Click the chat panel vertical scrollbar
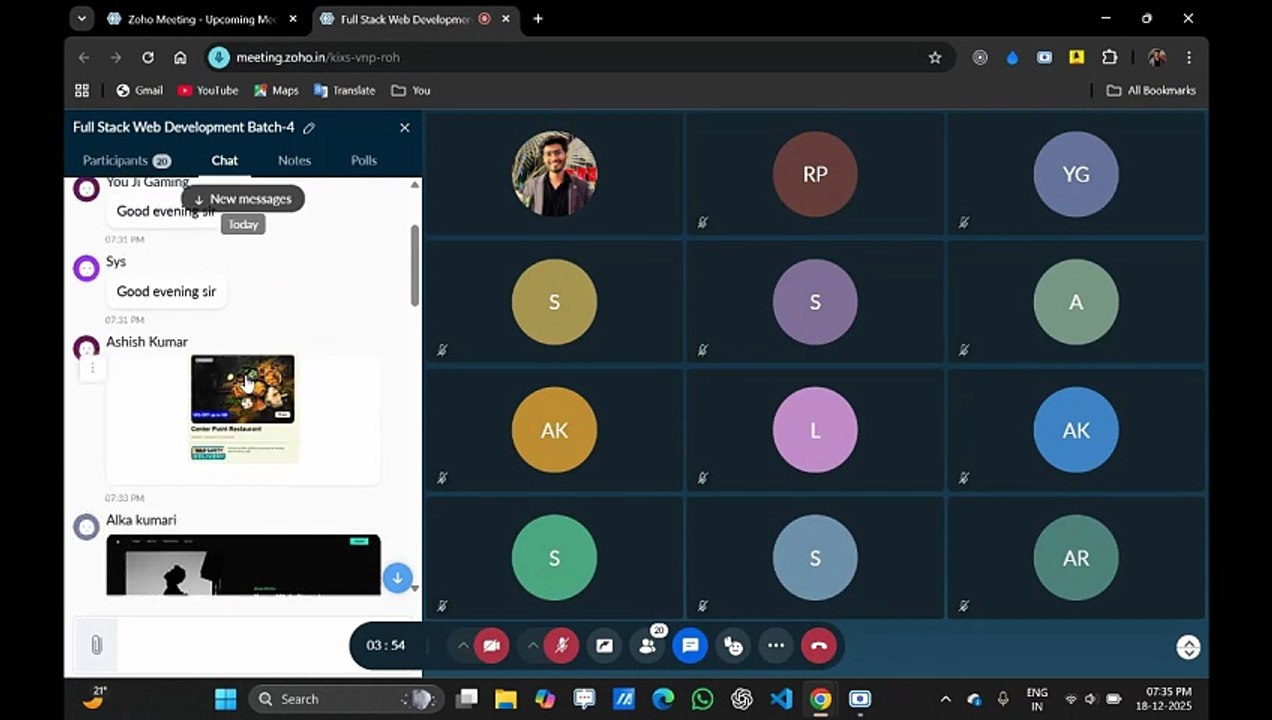This screenshot has width=1272, height=720. [x=415, y=265]
